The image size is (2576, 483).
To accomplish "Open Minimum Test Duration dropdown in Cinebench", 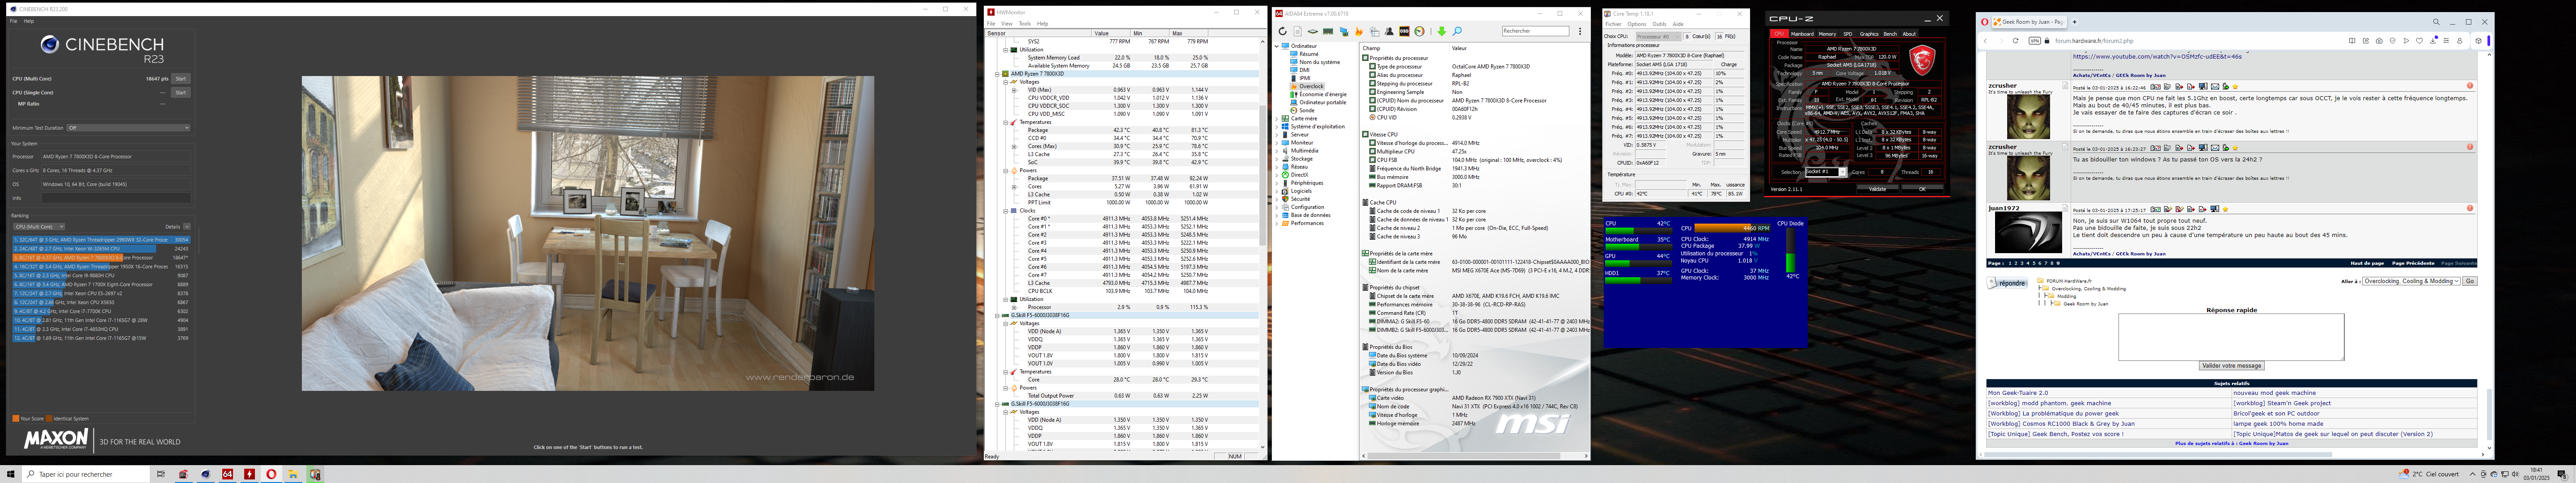I will coord(128,128).
